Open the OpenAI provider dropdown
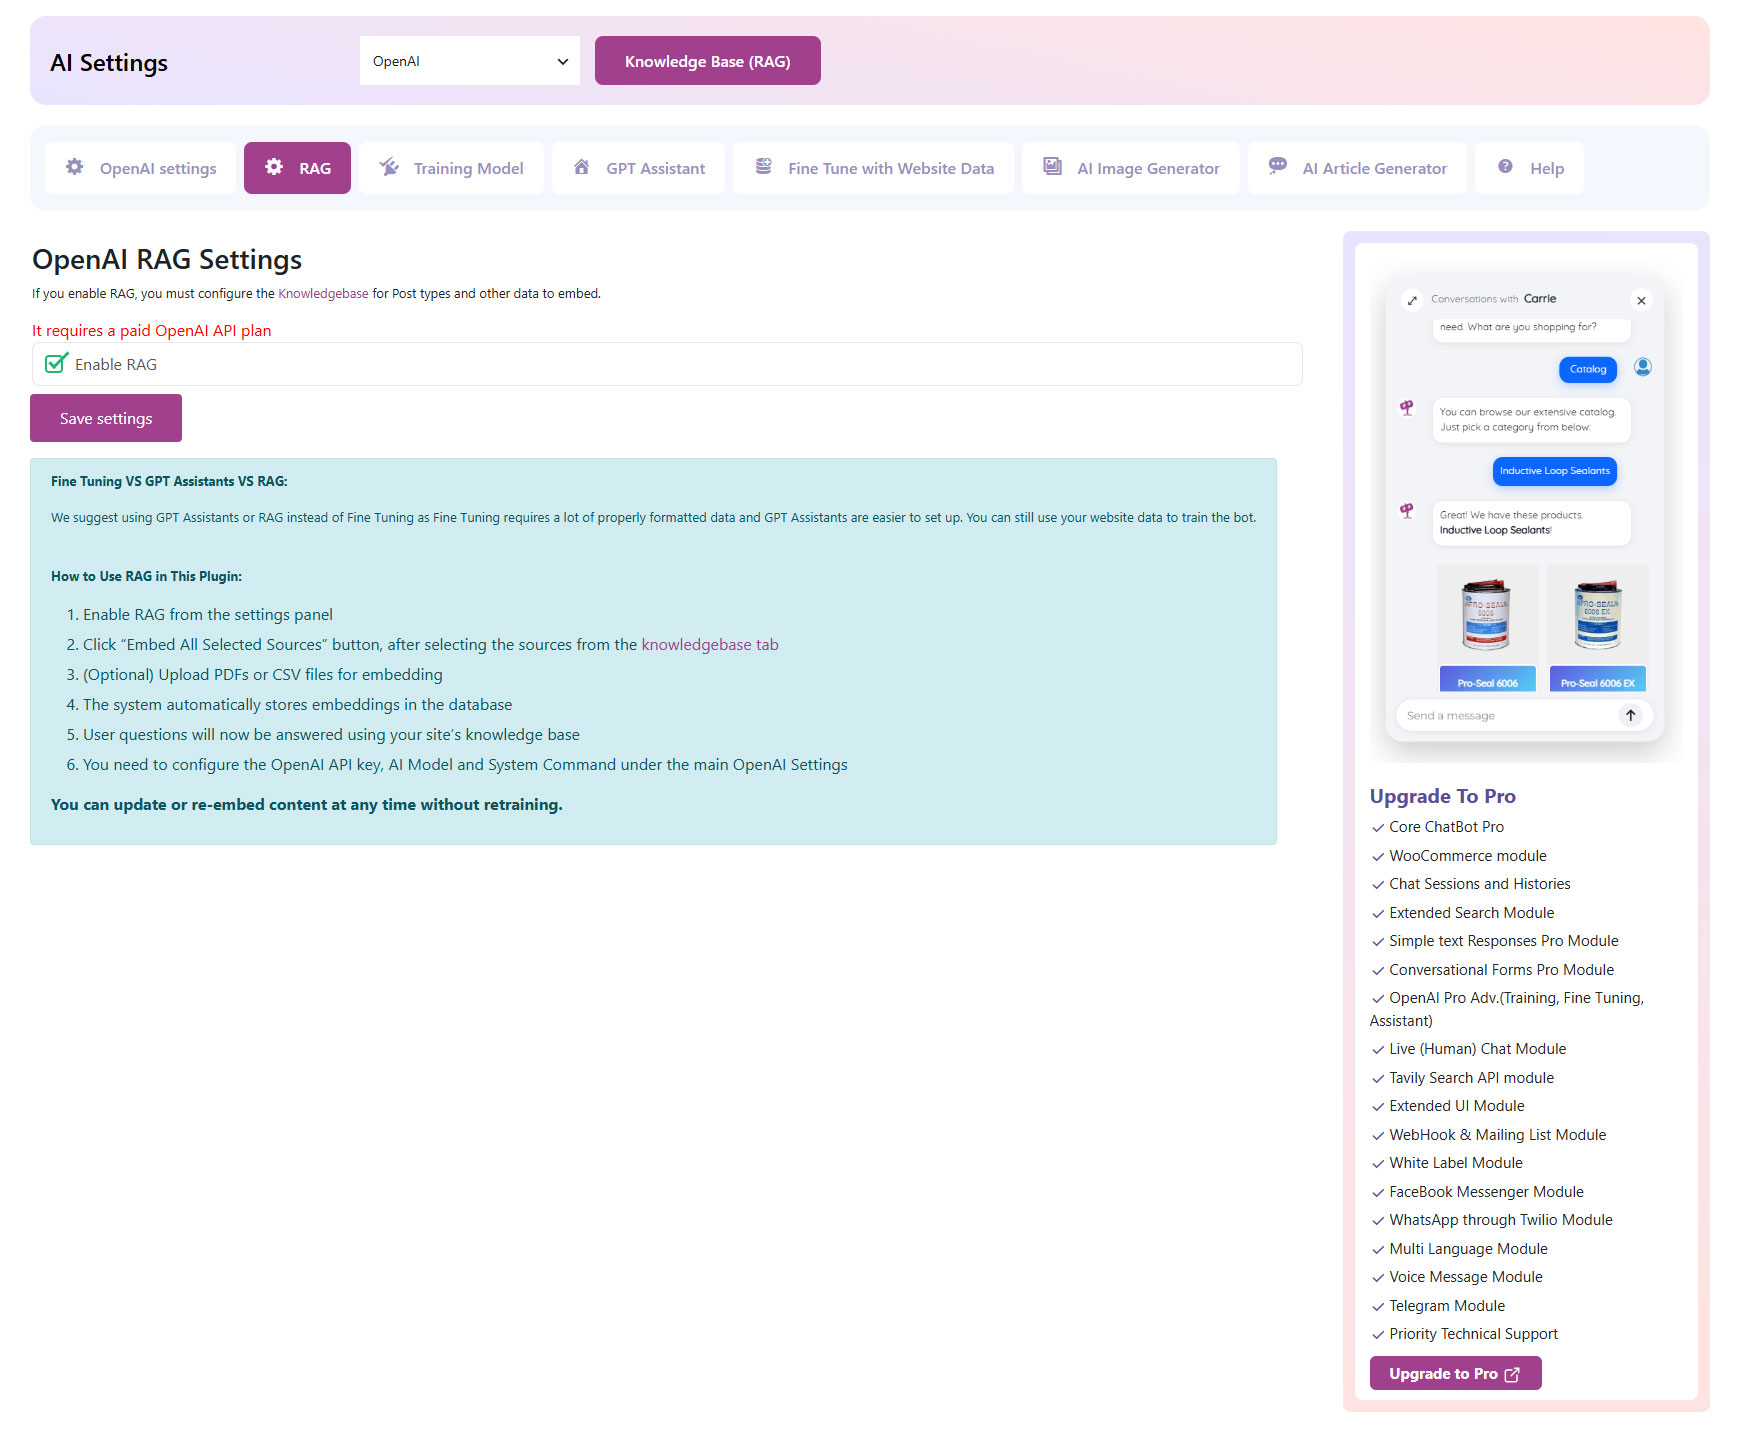1750x1440 pixels. tap(469, 61)
